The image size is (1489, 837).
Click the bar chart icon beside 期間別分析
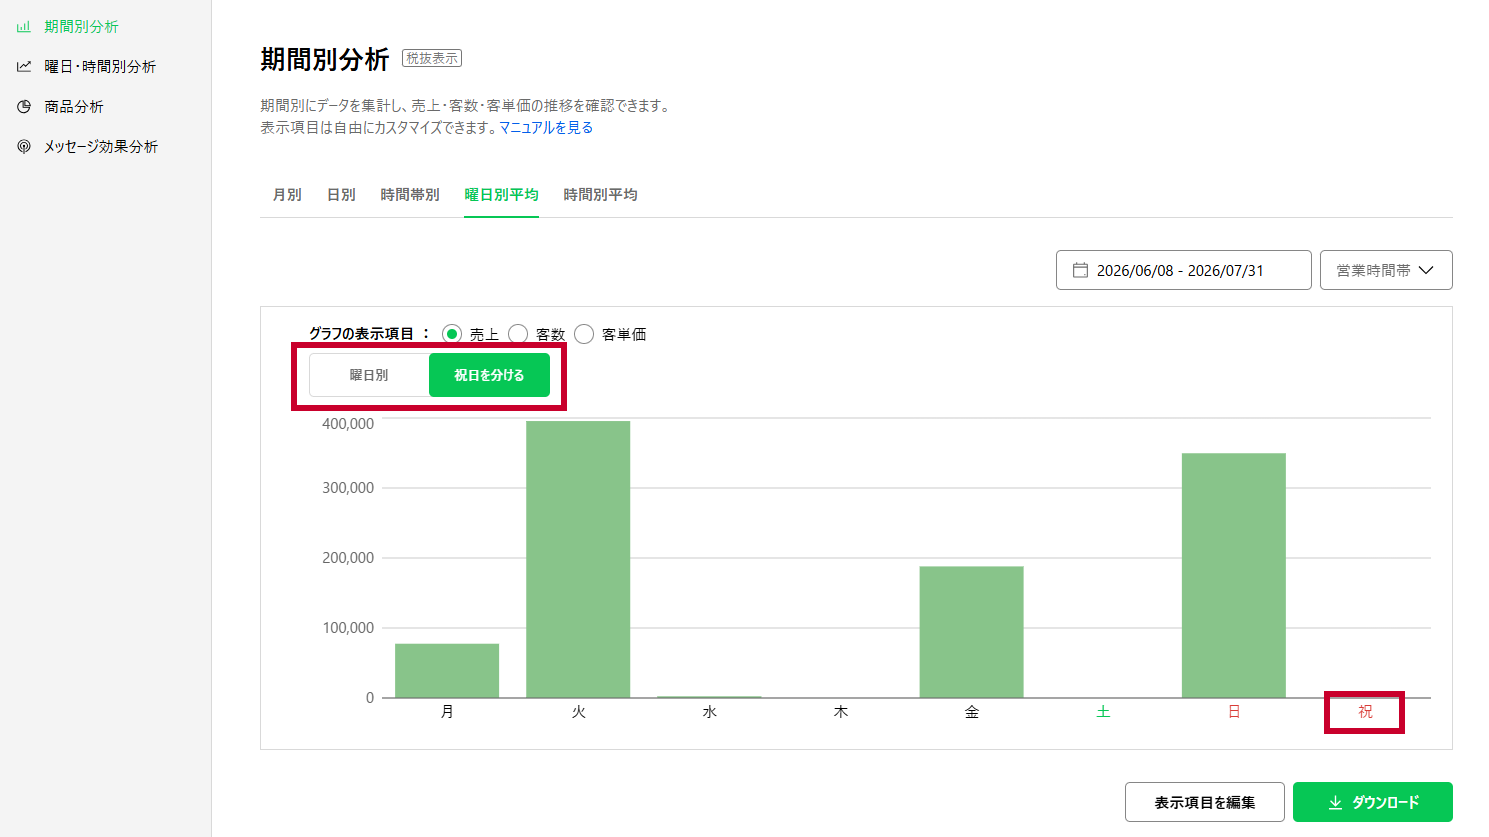pyautogui.click(x=24, y=27)
